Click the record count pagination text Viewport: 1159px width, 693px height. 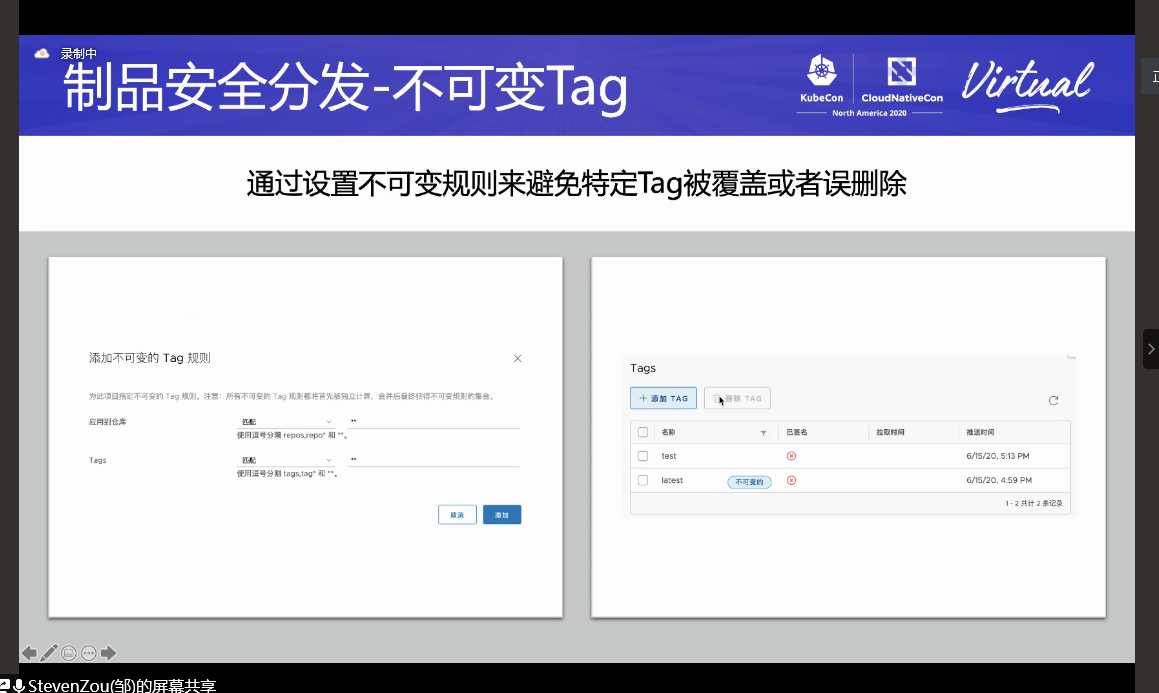(1034, 503)
